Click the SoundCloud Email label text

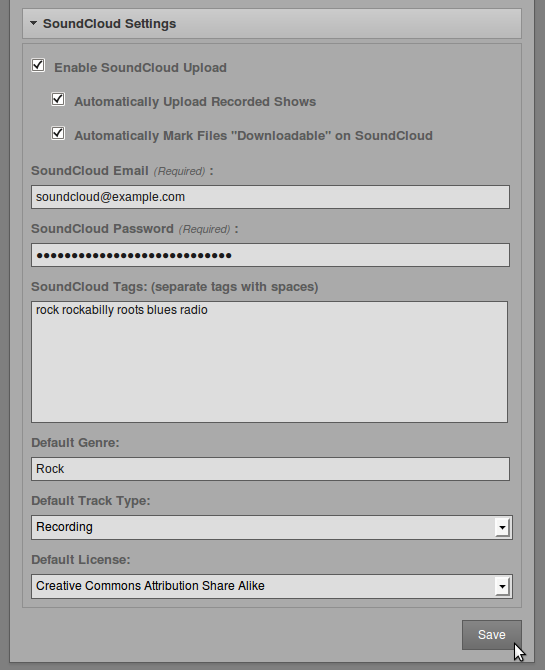point(90,170)
